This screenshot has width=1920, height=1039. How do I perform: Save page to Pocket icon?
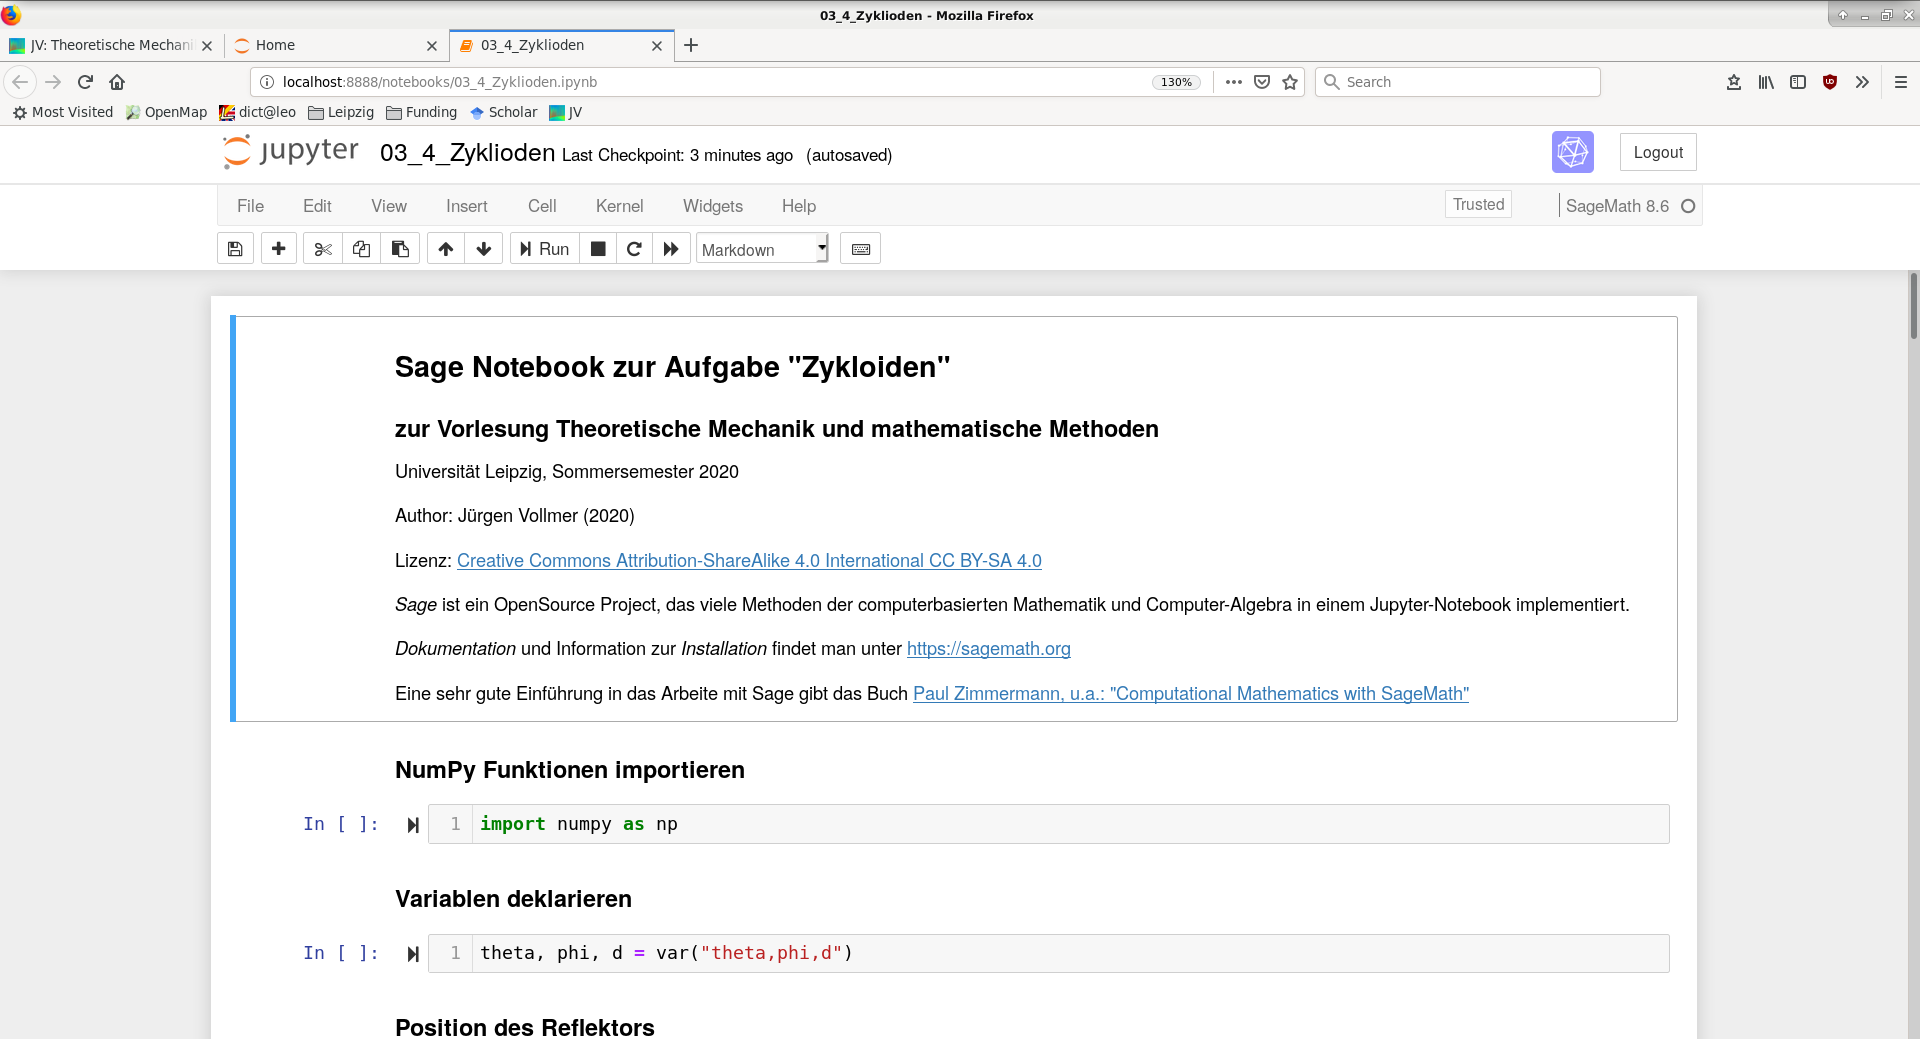(1262, 82)
